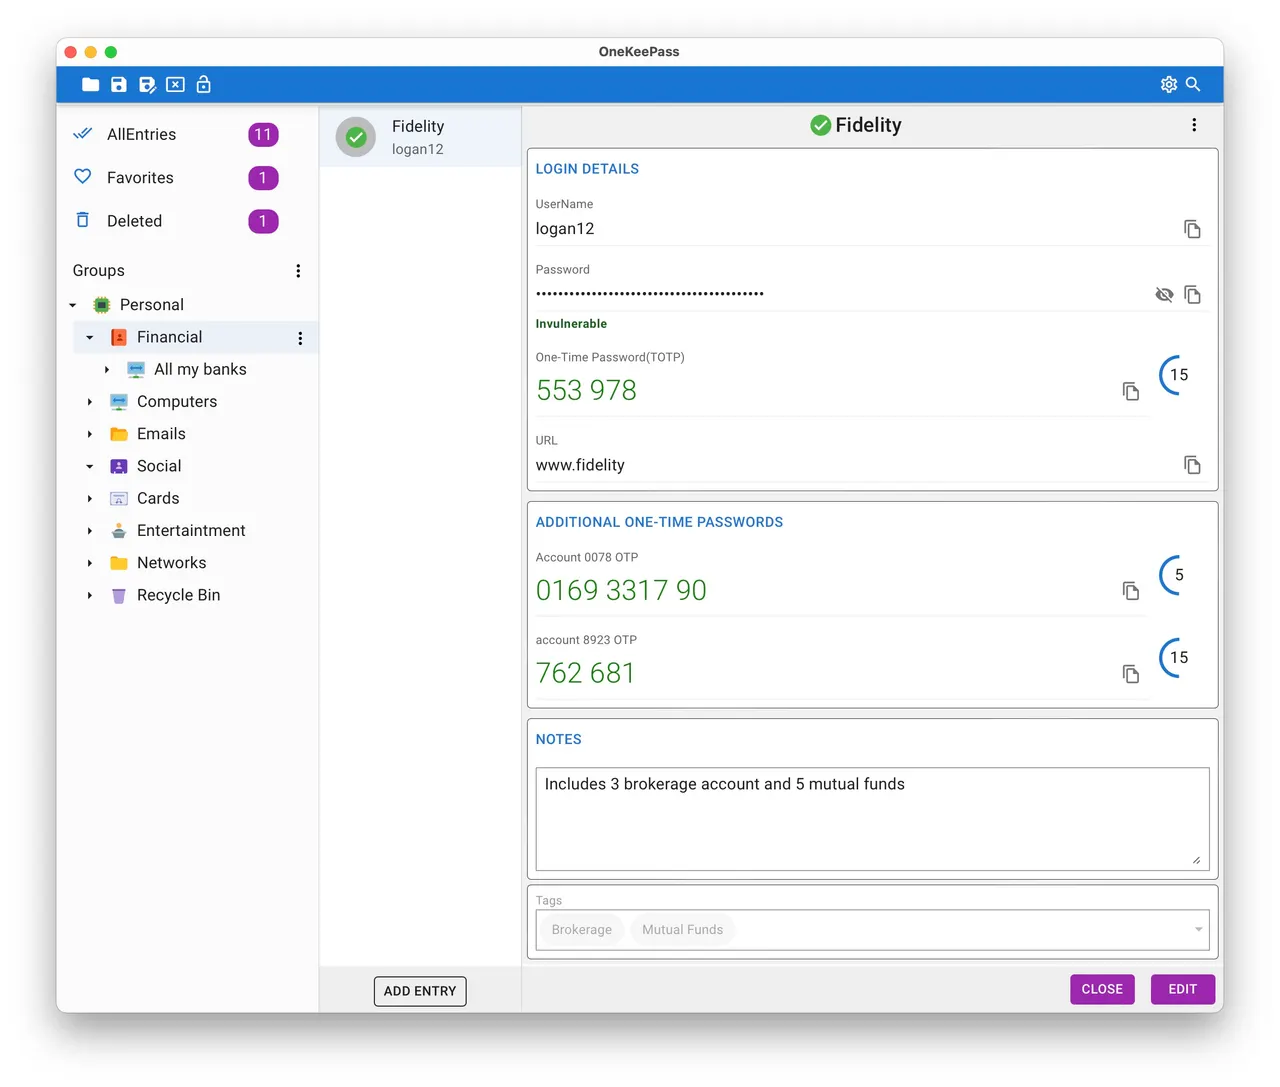Copy the UserName logan12 to clipboard
This screenshot has width=1280, height=1087.
1192,229
